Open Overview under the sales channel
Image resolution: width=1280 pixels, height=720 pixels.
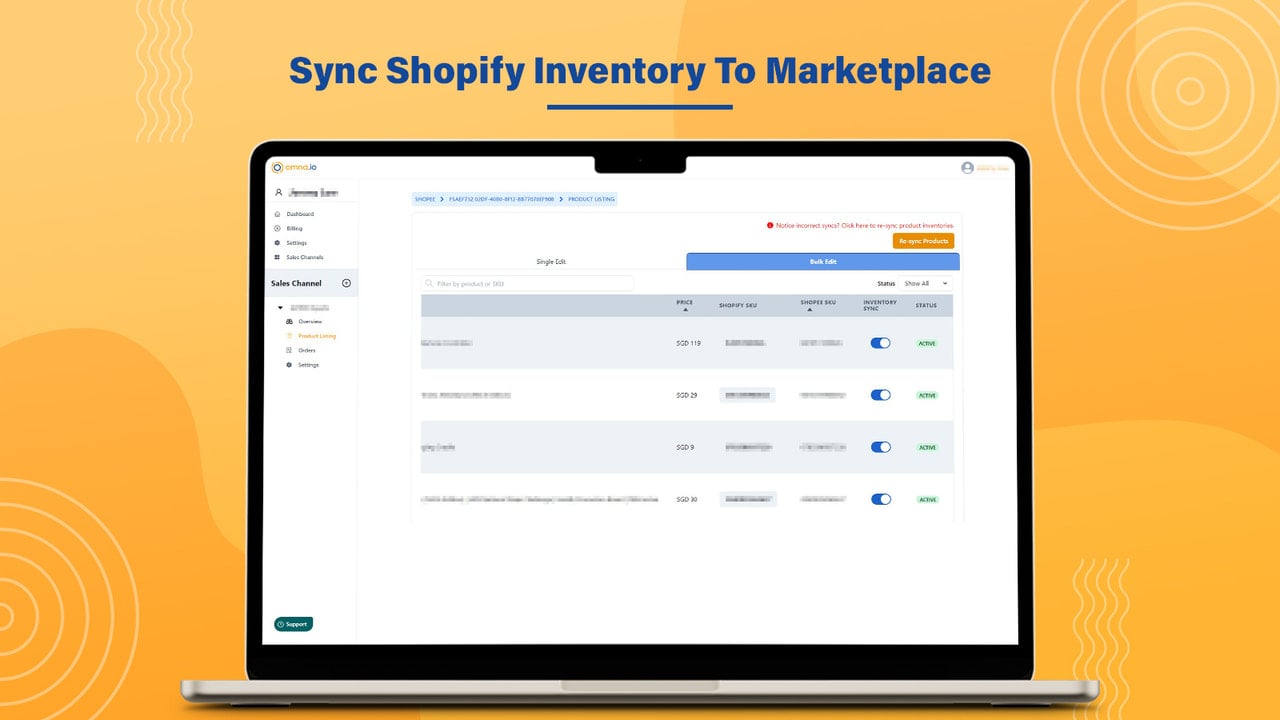coord(310,322)
